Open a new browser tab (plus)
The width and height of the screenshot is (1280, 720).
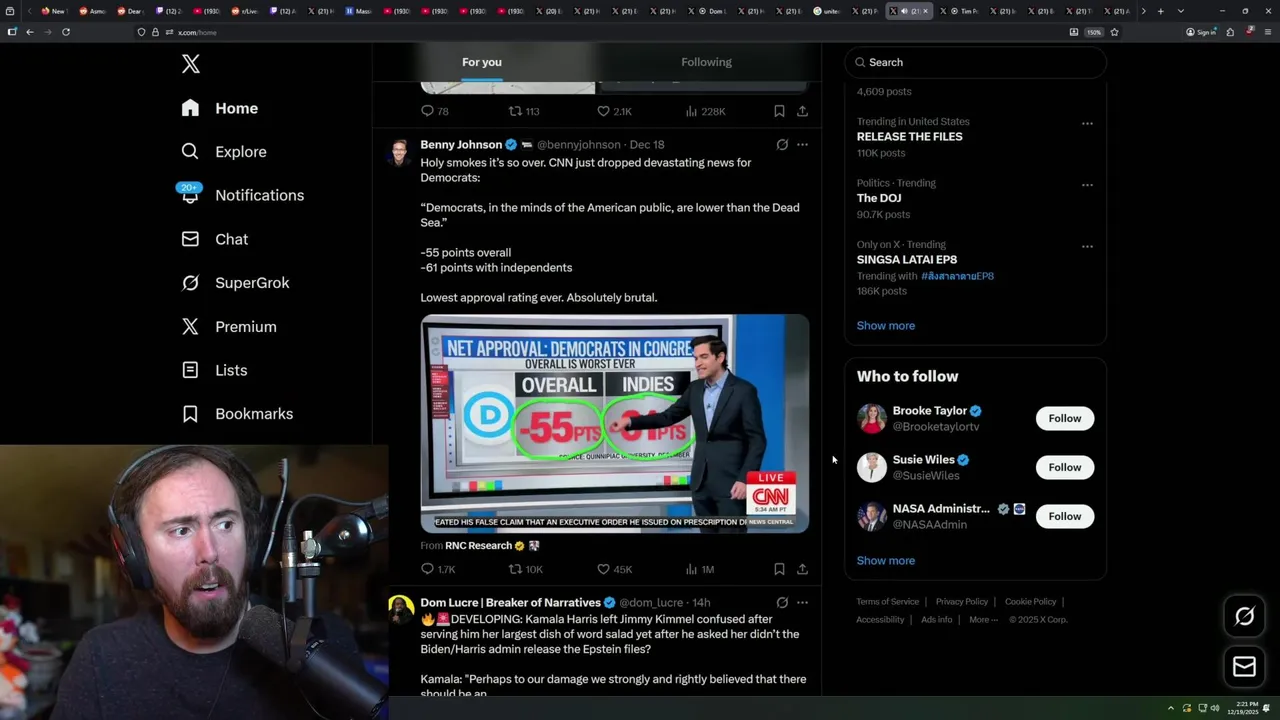(1160, 11)
